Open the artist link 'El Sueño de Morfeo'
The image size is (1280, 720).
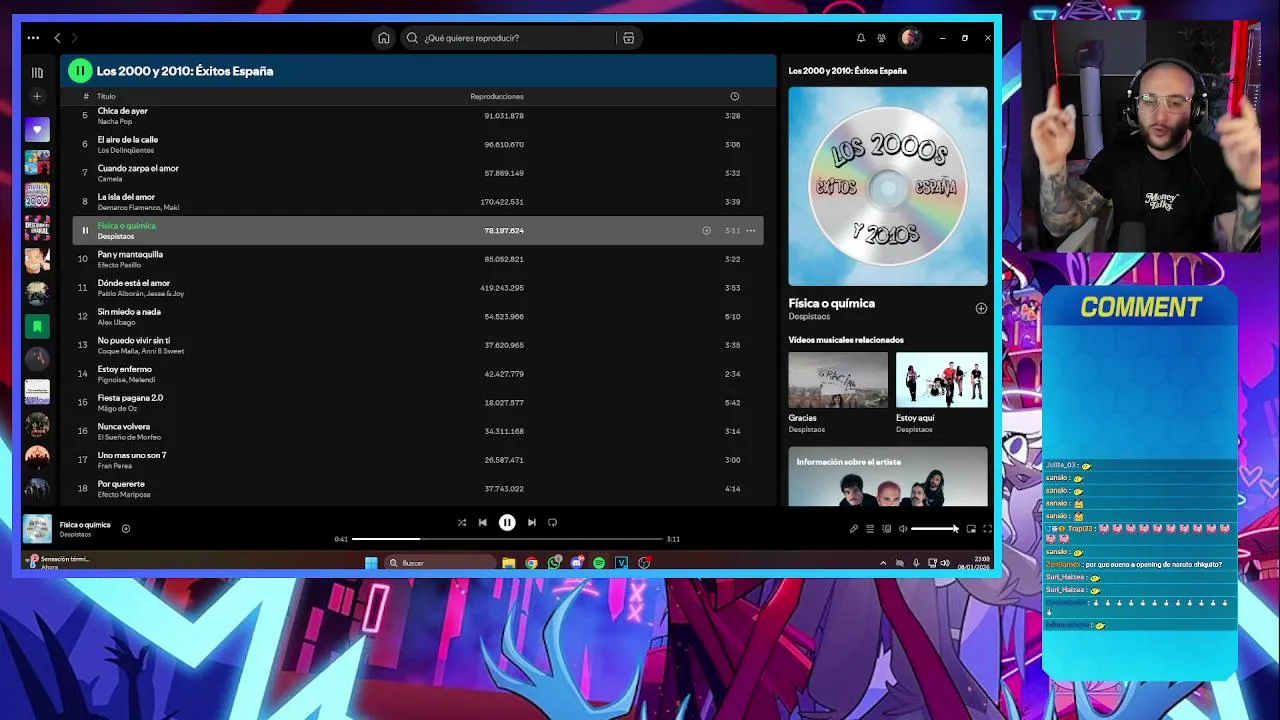[129, 437]
